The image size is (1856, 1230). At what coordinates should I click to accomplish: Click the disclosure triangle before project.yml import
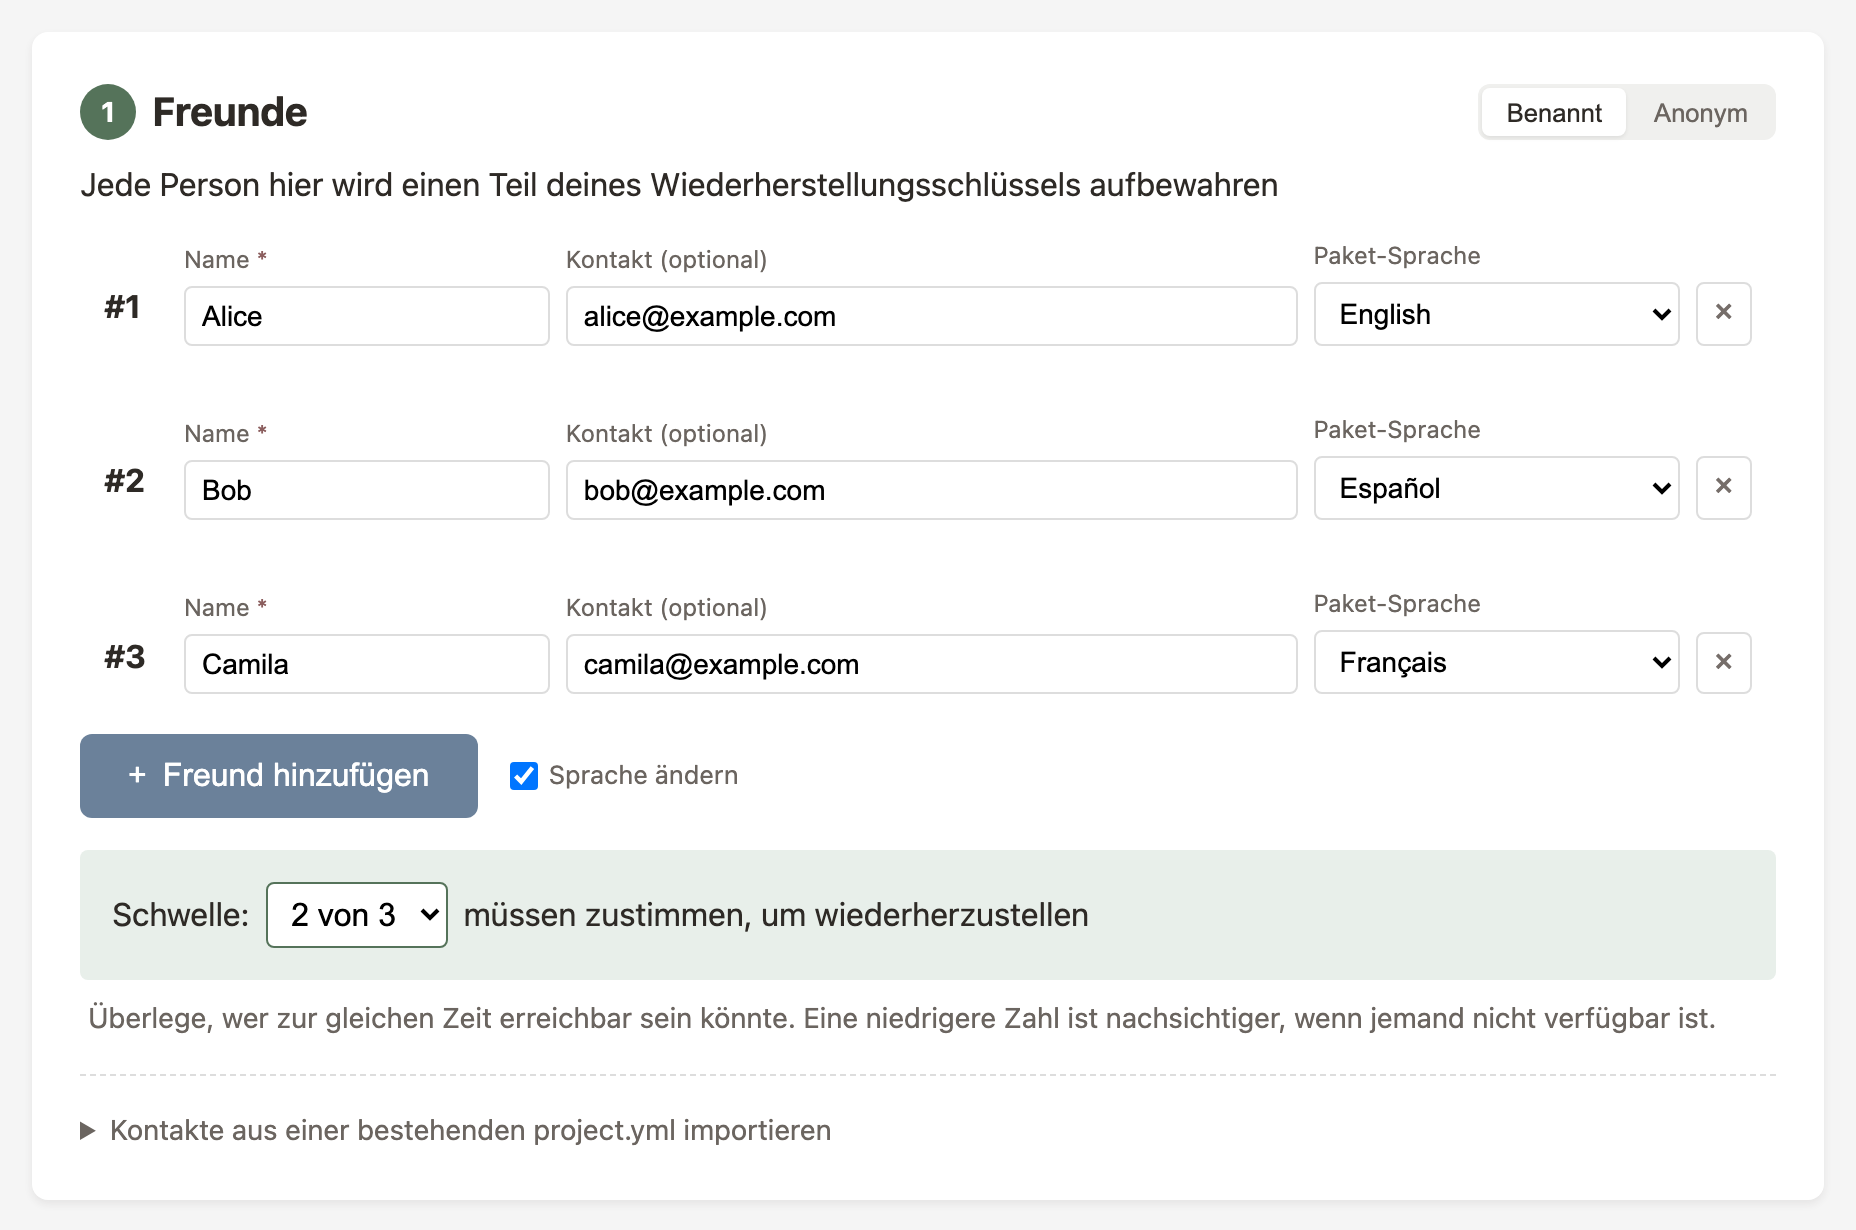pyautogui.click(x=88, y=1130)
